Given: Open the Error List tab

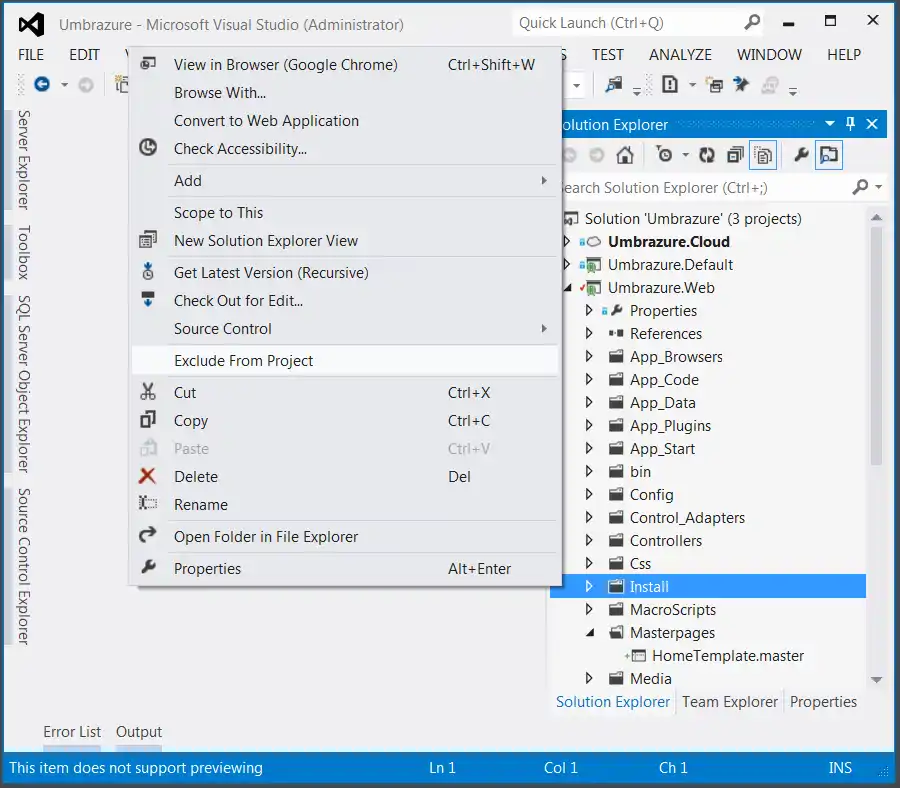Looking at the screenshot, I should [72, 732].
